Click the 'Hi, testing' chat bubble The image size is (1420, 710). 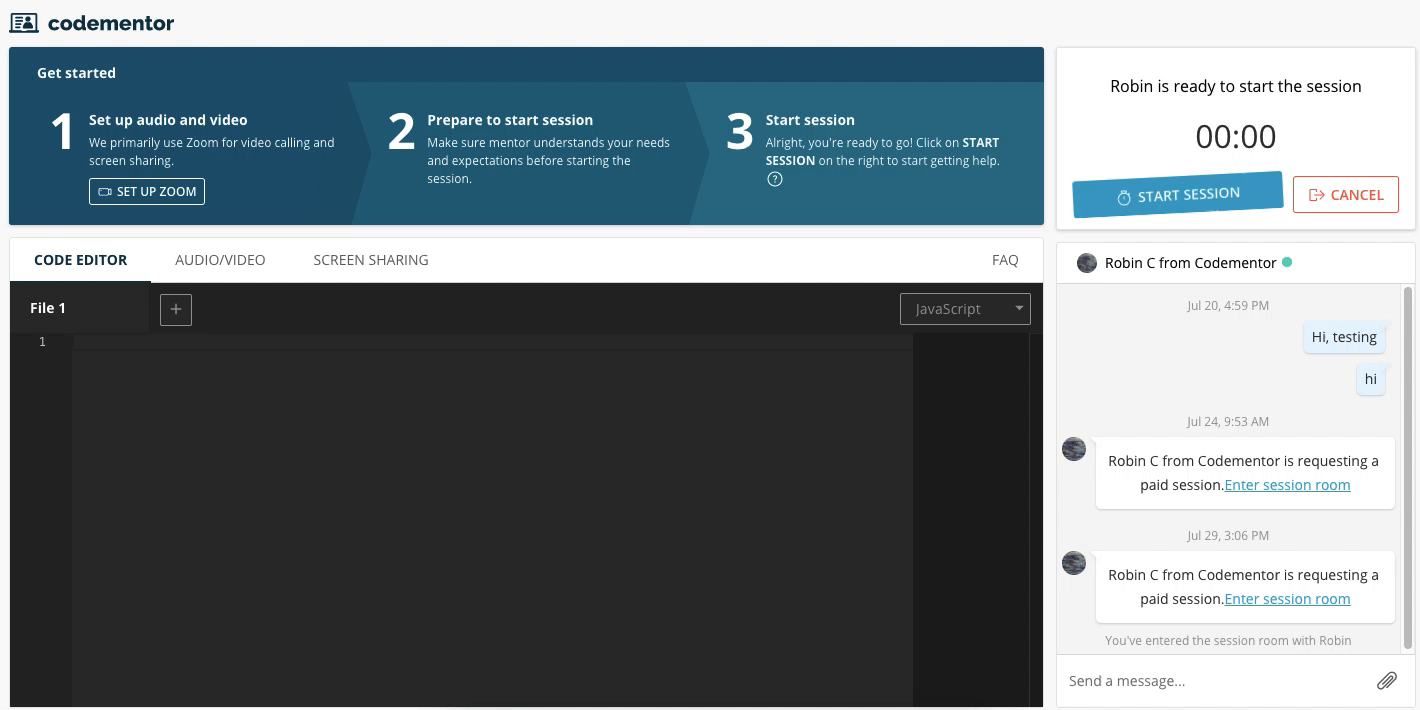(x=1344, y=337)
